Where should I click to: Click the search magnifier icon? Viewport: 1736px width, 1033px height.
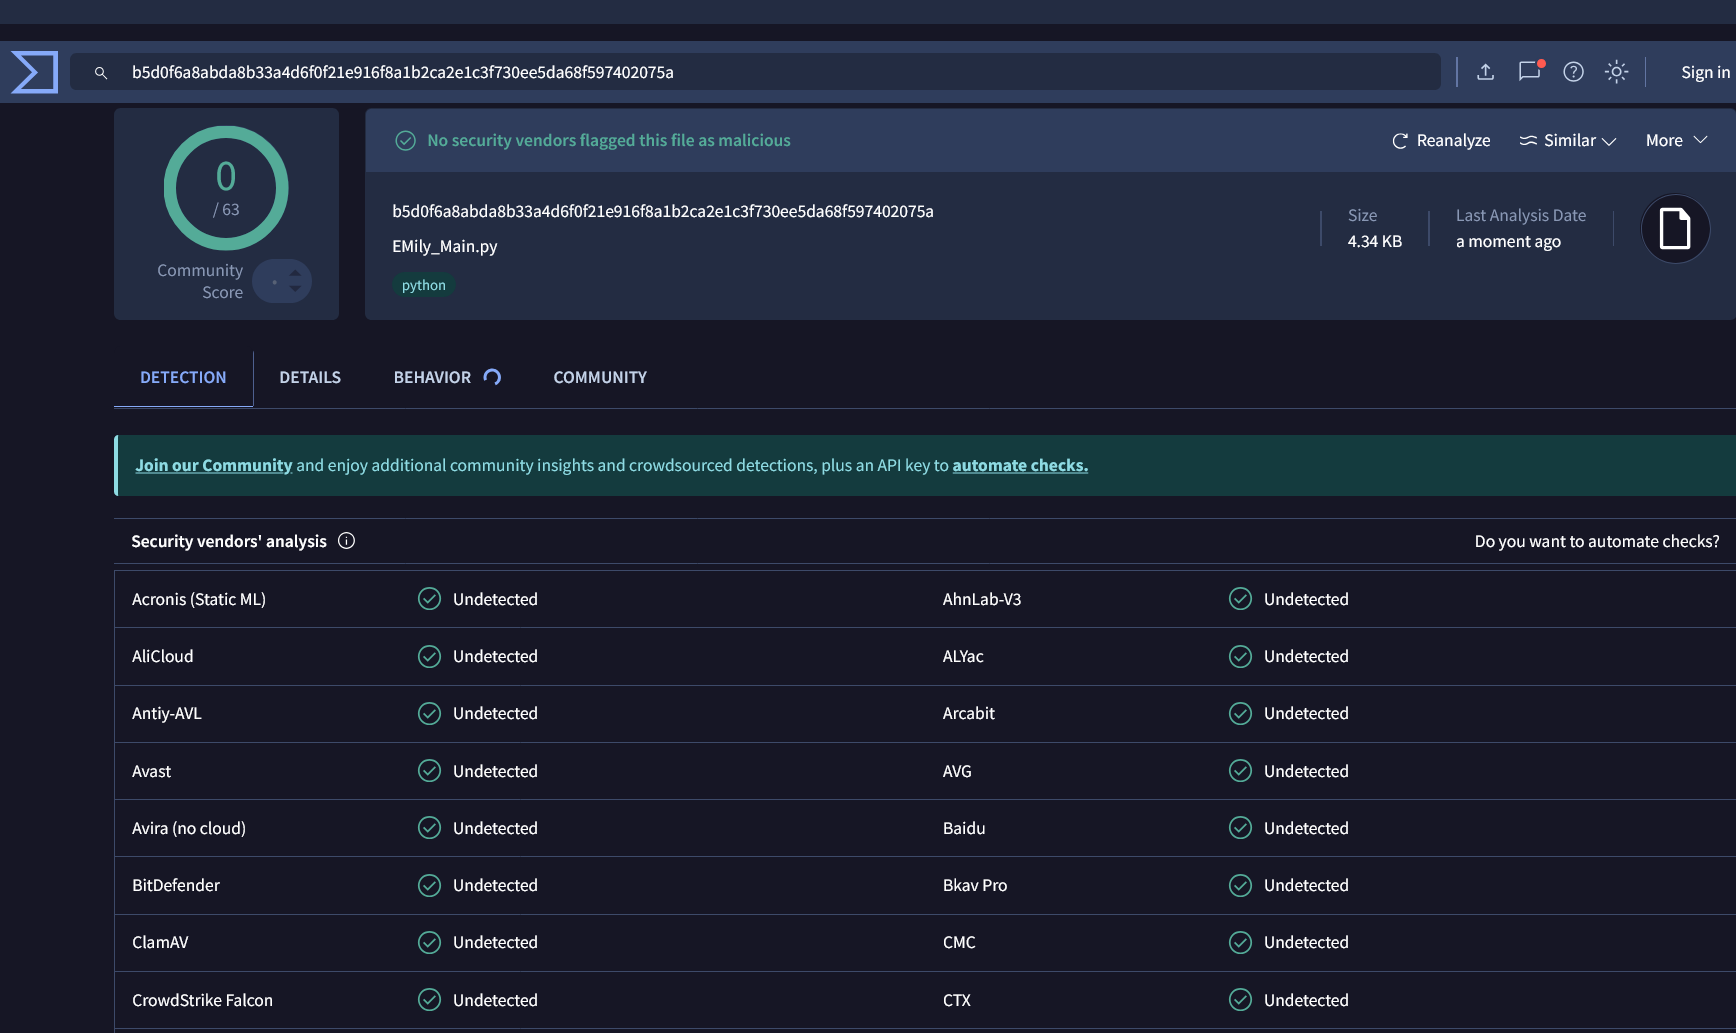[101, 73]
